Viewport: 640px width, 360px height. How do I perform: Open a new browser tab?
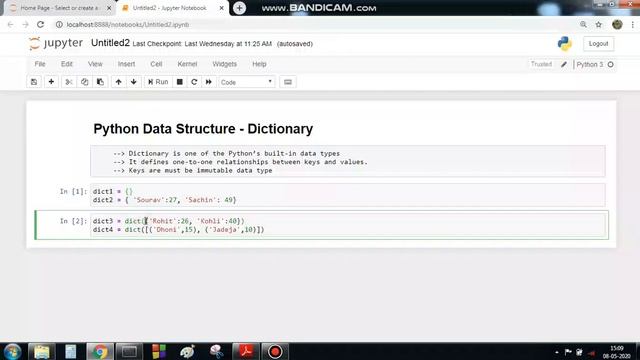coord(240,8)
